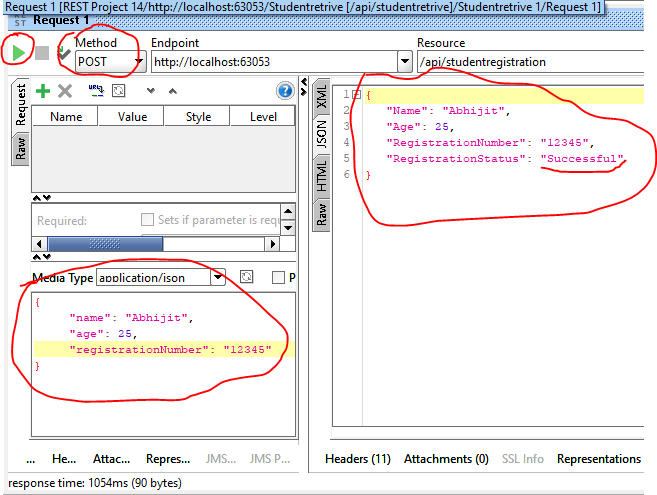Click the Level column header

pos(263,117)
